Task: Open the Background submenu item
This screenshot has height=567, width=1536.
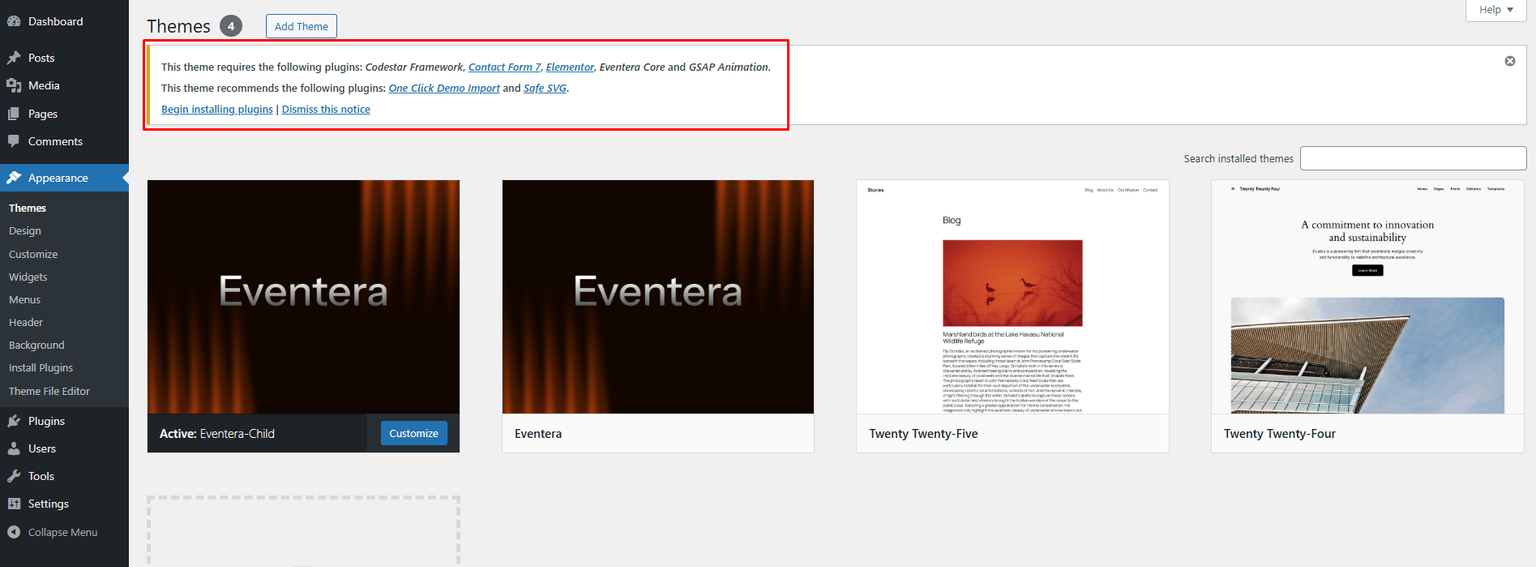Action: 36,345
